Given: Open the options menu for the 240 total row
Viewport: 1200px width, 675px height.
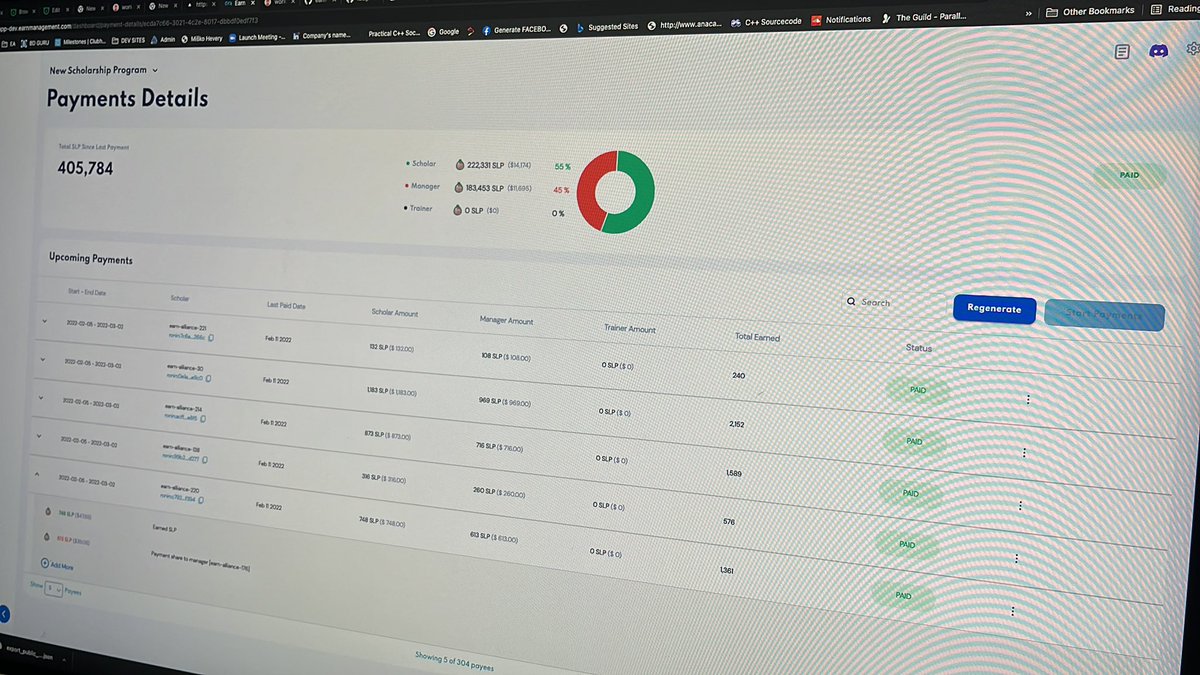Looking at the screenshot, I should 1028,400.
